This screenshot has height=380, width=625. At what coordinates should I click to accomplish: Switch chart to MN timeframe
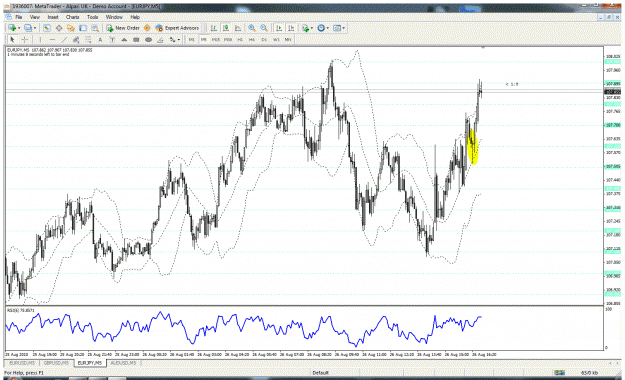(x=288, y=39)
